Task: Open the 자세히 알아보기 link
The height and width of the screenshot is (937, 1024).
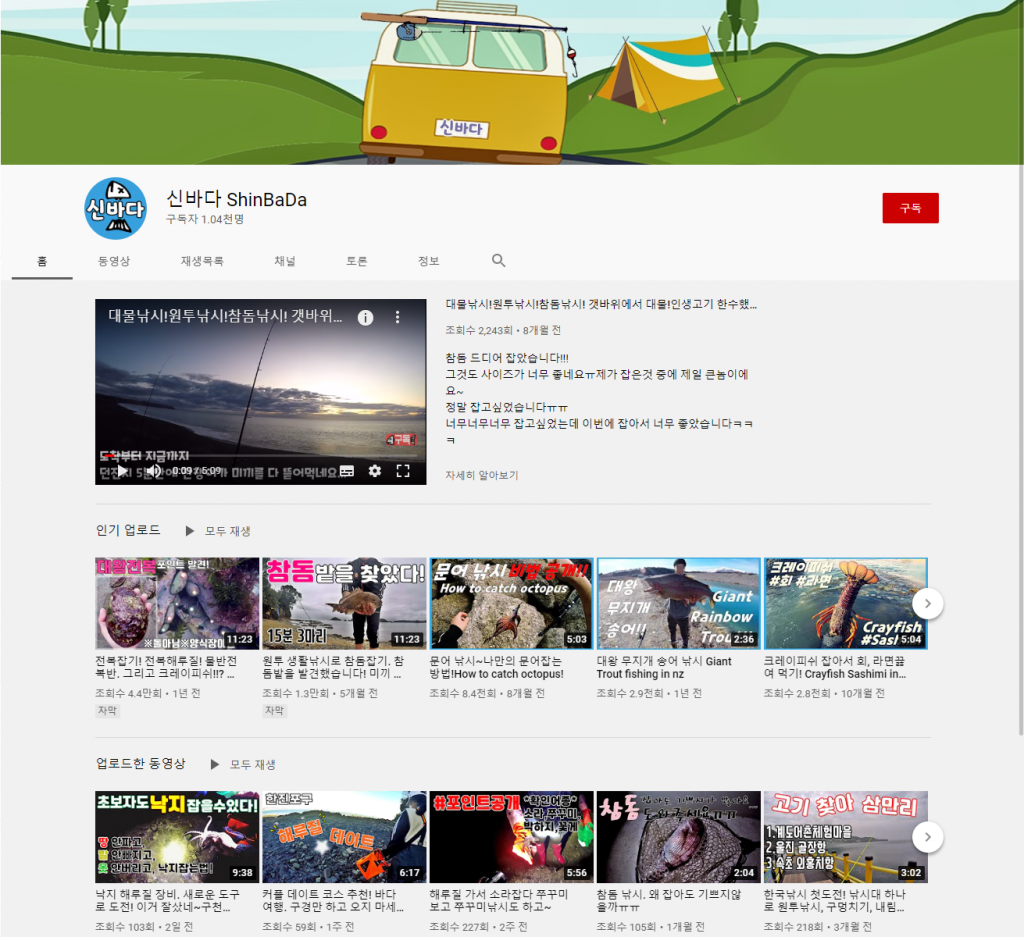Action: click(481, 475)
